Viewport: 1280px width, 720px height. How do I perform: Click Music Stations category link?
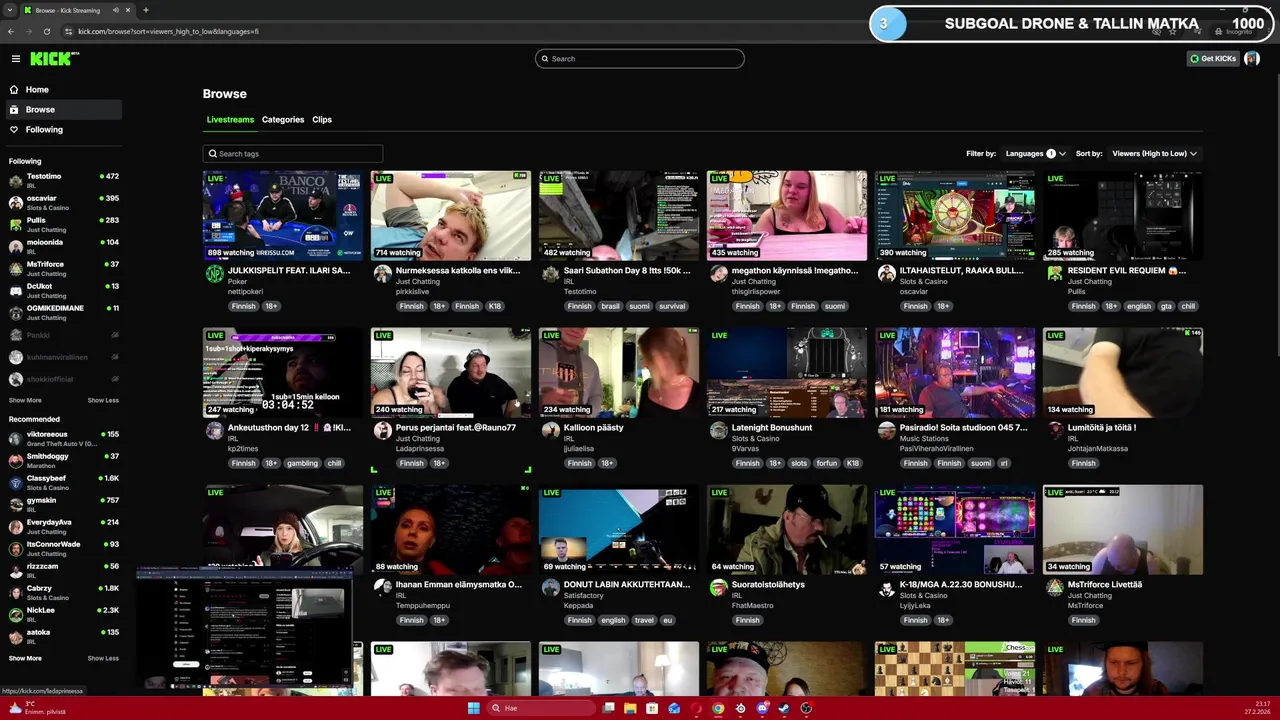click(922, 439)
